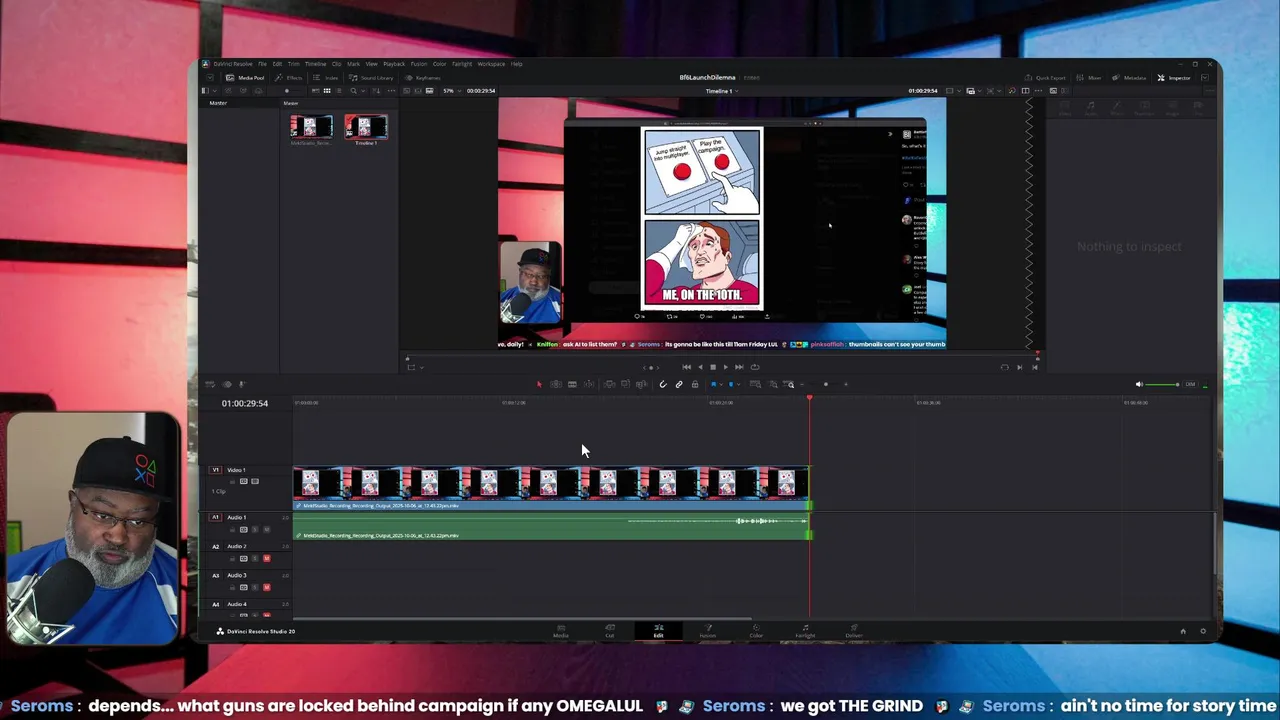Mute with the speaker volume icon
Image resolution: width=1280 pixels, height=720 pixels.
(1138, 384)
